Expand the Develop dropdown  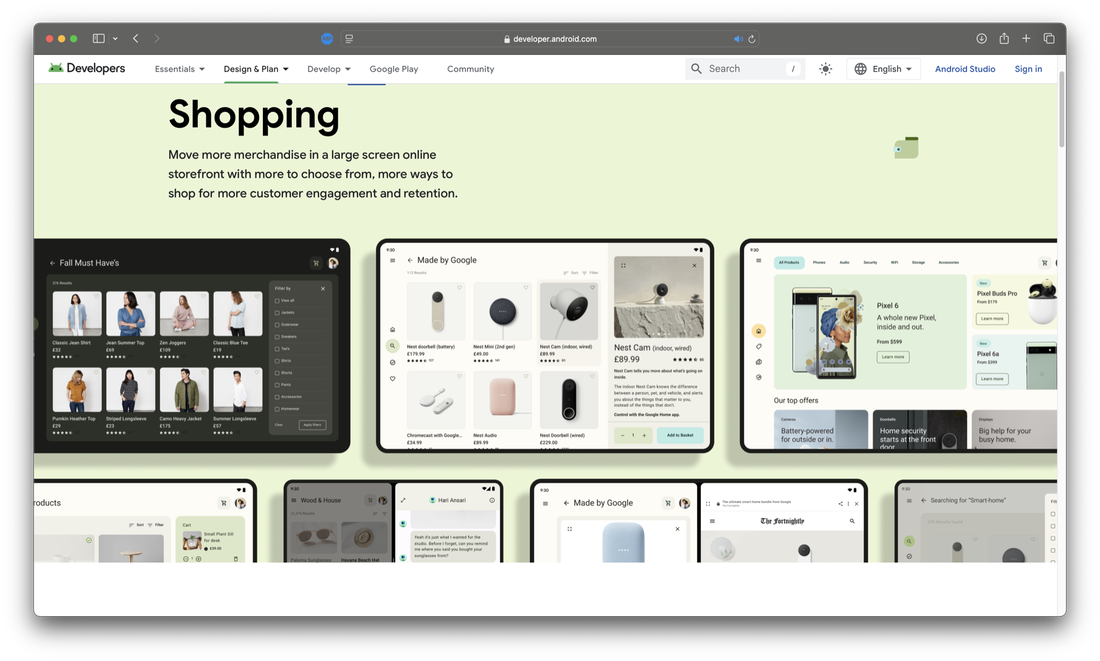click(329, 69)
